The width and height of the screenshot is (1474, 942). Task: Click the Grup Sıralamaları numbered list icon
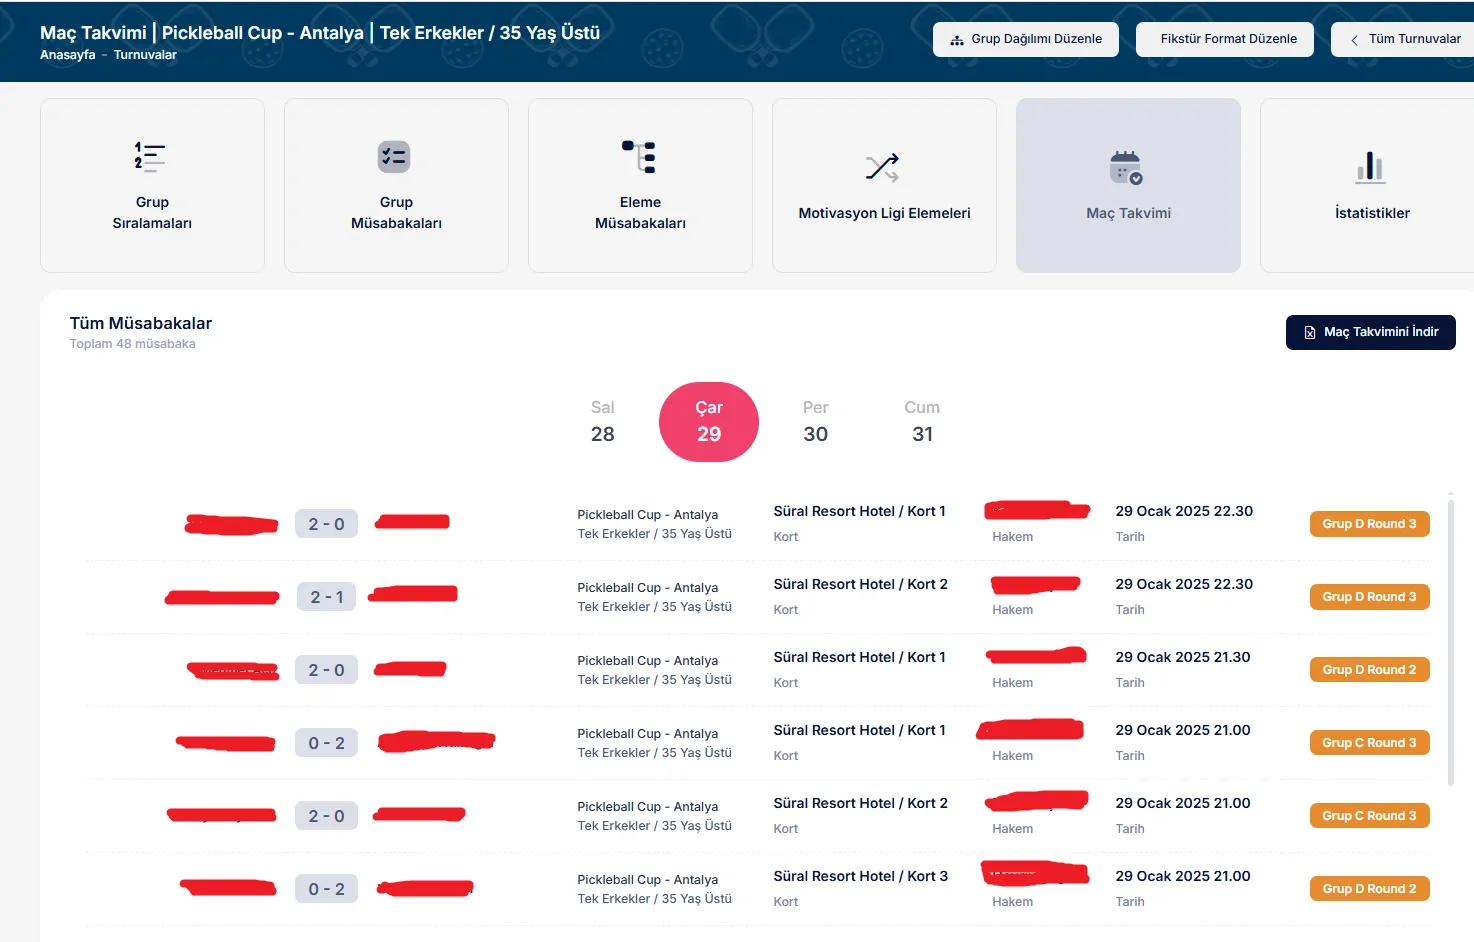(150, 157)
